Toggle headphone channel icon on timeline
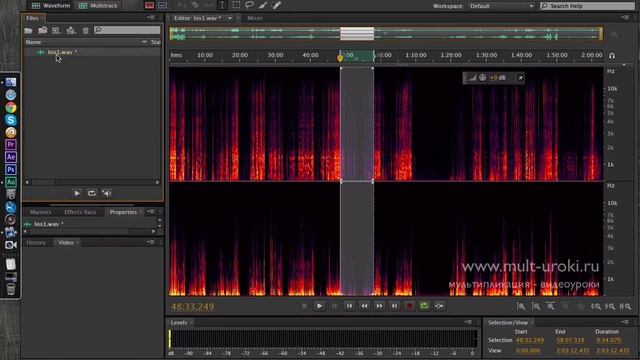The height and width of the screenshot is (360, 640). tap(612, 56)
